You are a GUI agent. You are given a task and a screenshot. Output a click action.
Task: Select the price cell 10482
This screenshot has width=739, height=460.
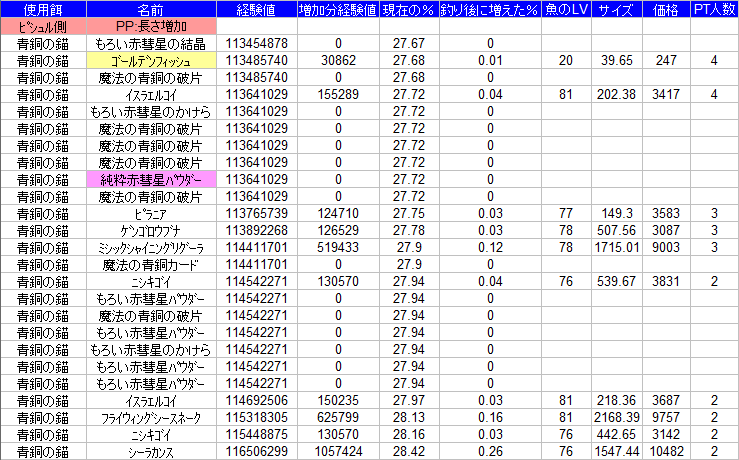[x=666, y=452]
